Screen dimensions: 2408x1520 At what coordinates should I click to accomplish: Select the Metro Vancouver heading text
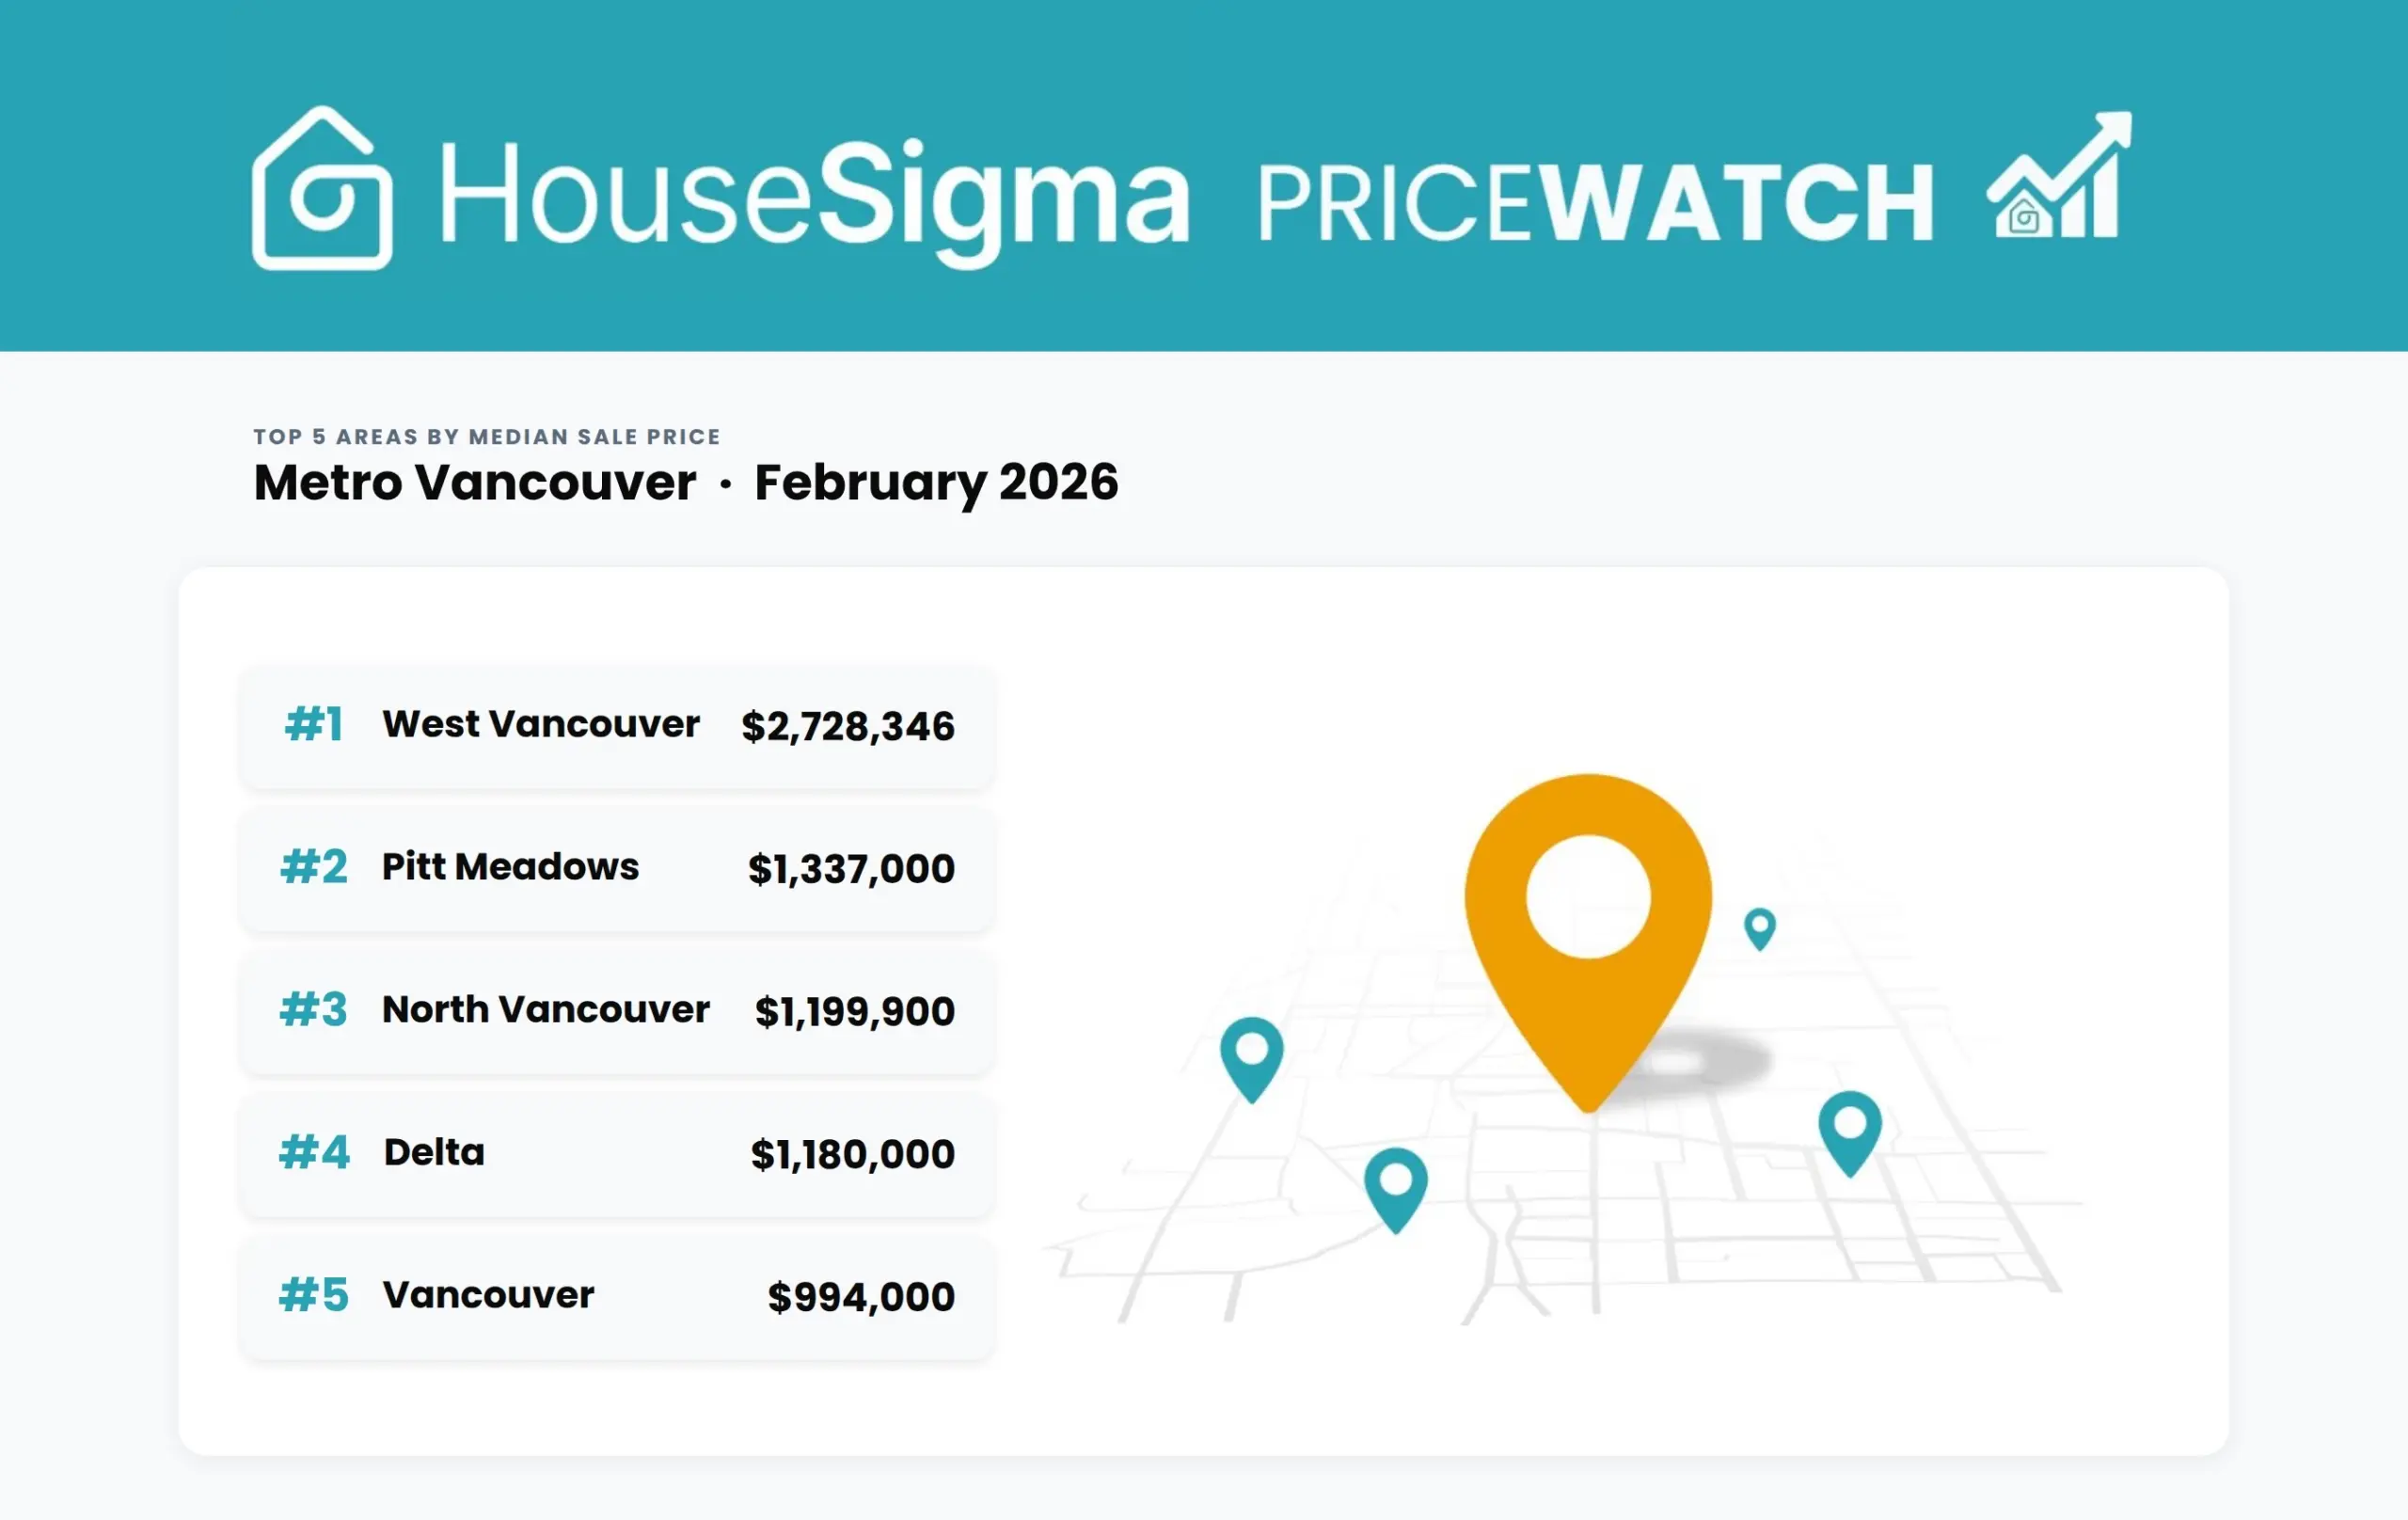tap(474, 483)
